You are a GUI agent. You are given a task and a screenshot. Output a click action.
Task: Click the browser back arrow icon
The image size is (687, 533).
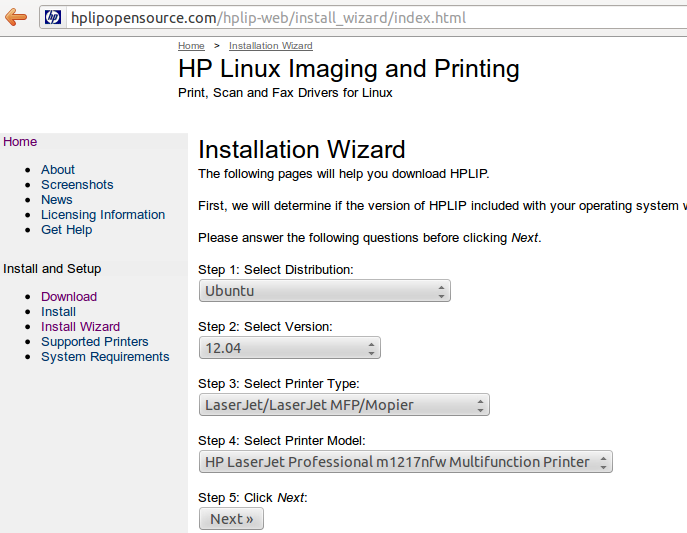(16, 18)
